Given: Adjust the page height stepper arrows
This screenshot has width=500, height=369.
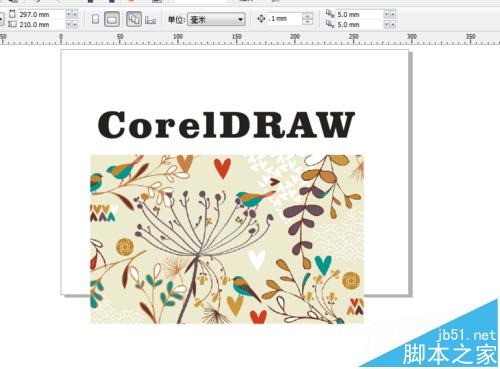Looking at the screenshot, I should coord(72,24).
